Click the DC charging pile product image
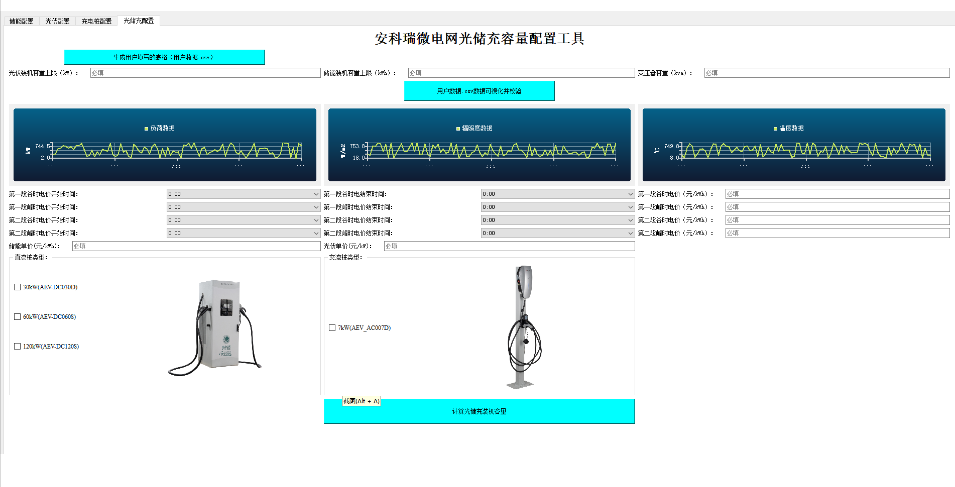Screen dimensions: 955x487 click(214, 328)
